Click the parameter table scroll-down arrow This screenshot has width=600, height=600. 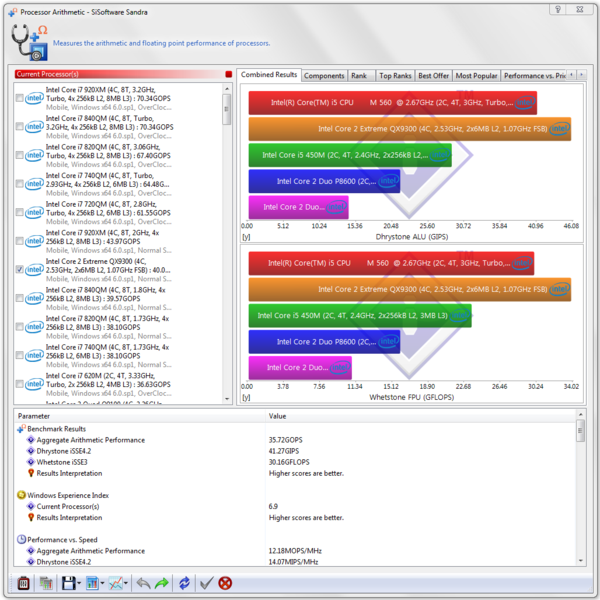pyautogui.click(x=580, y=561)
